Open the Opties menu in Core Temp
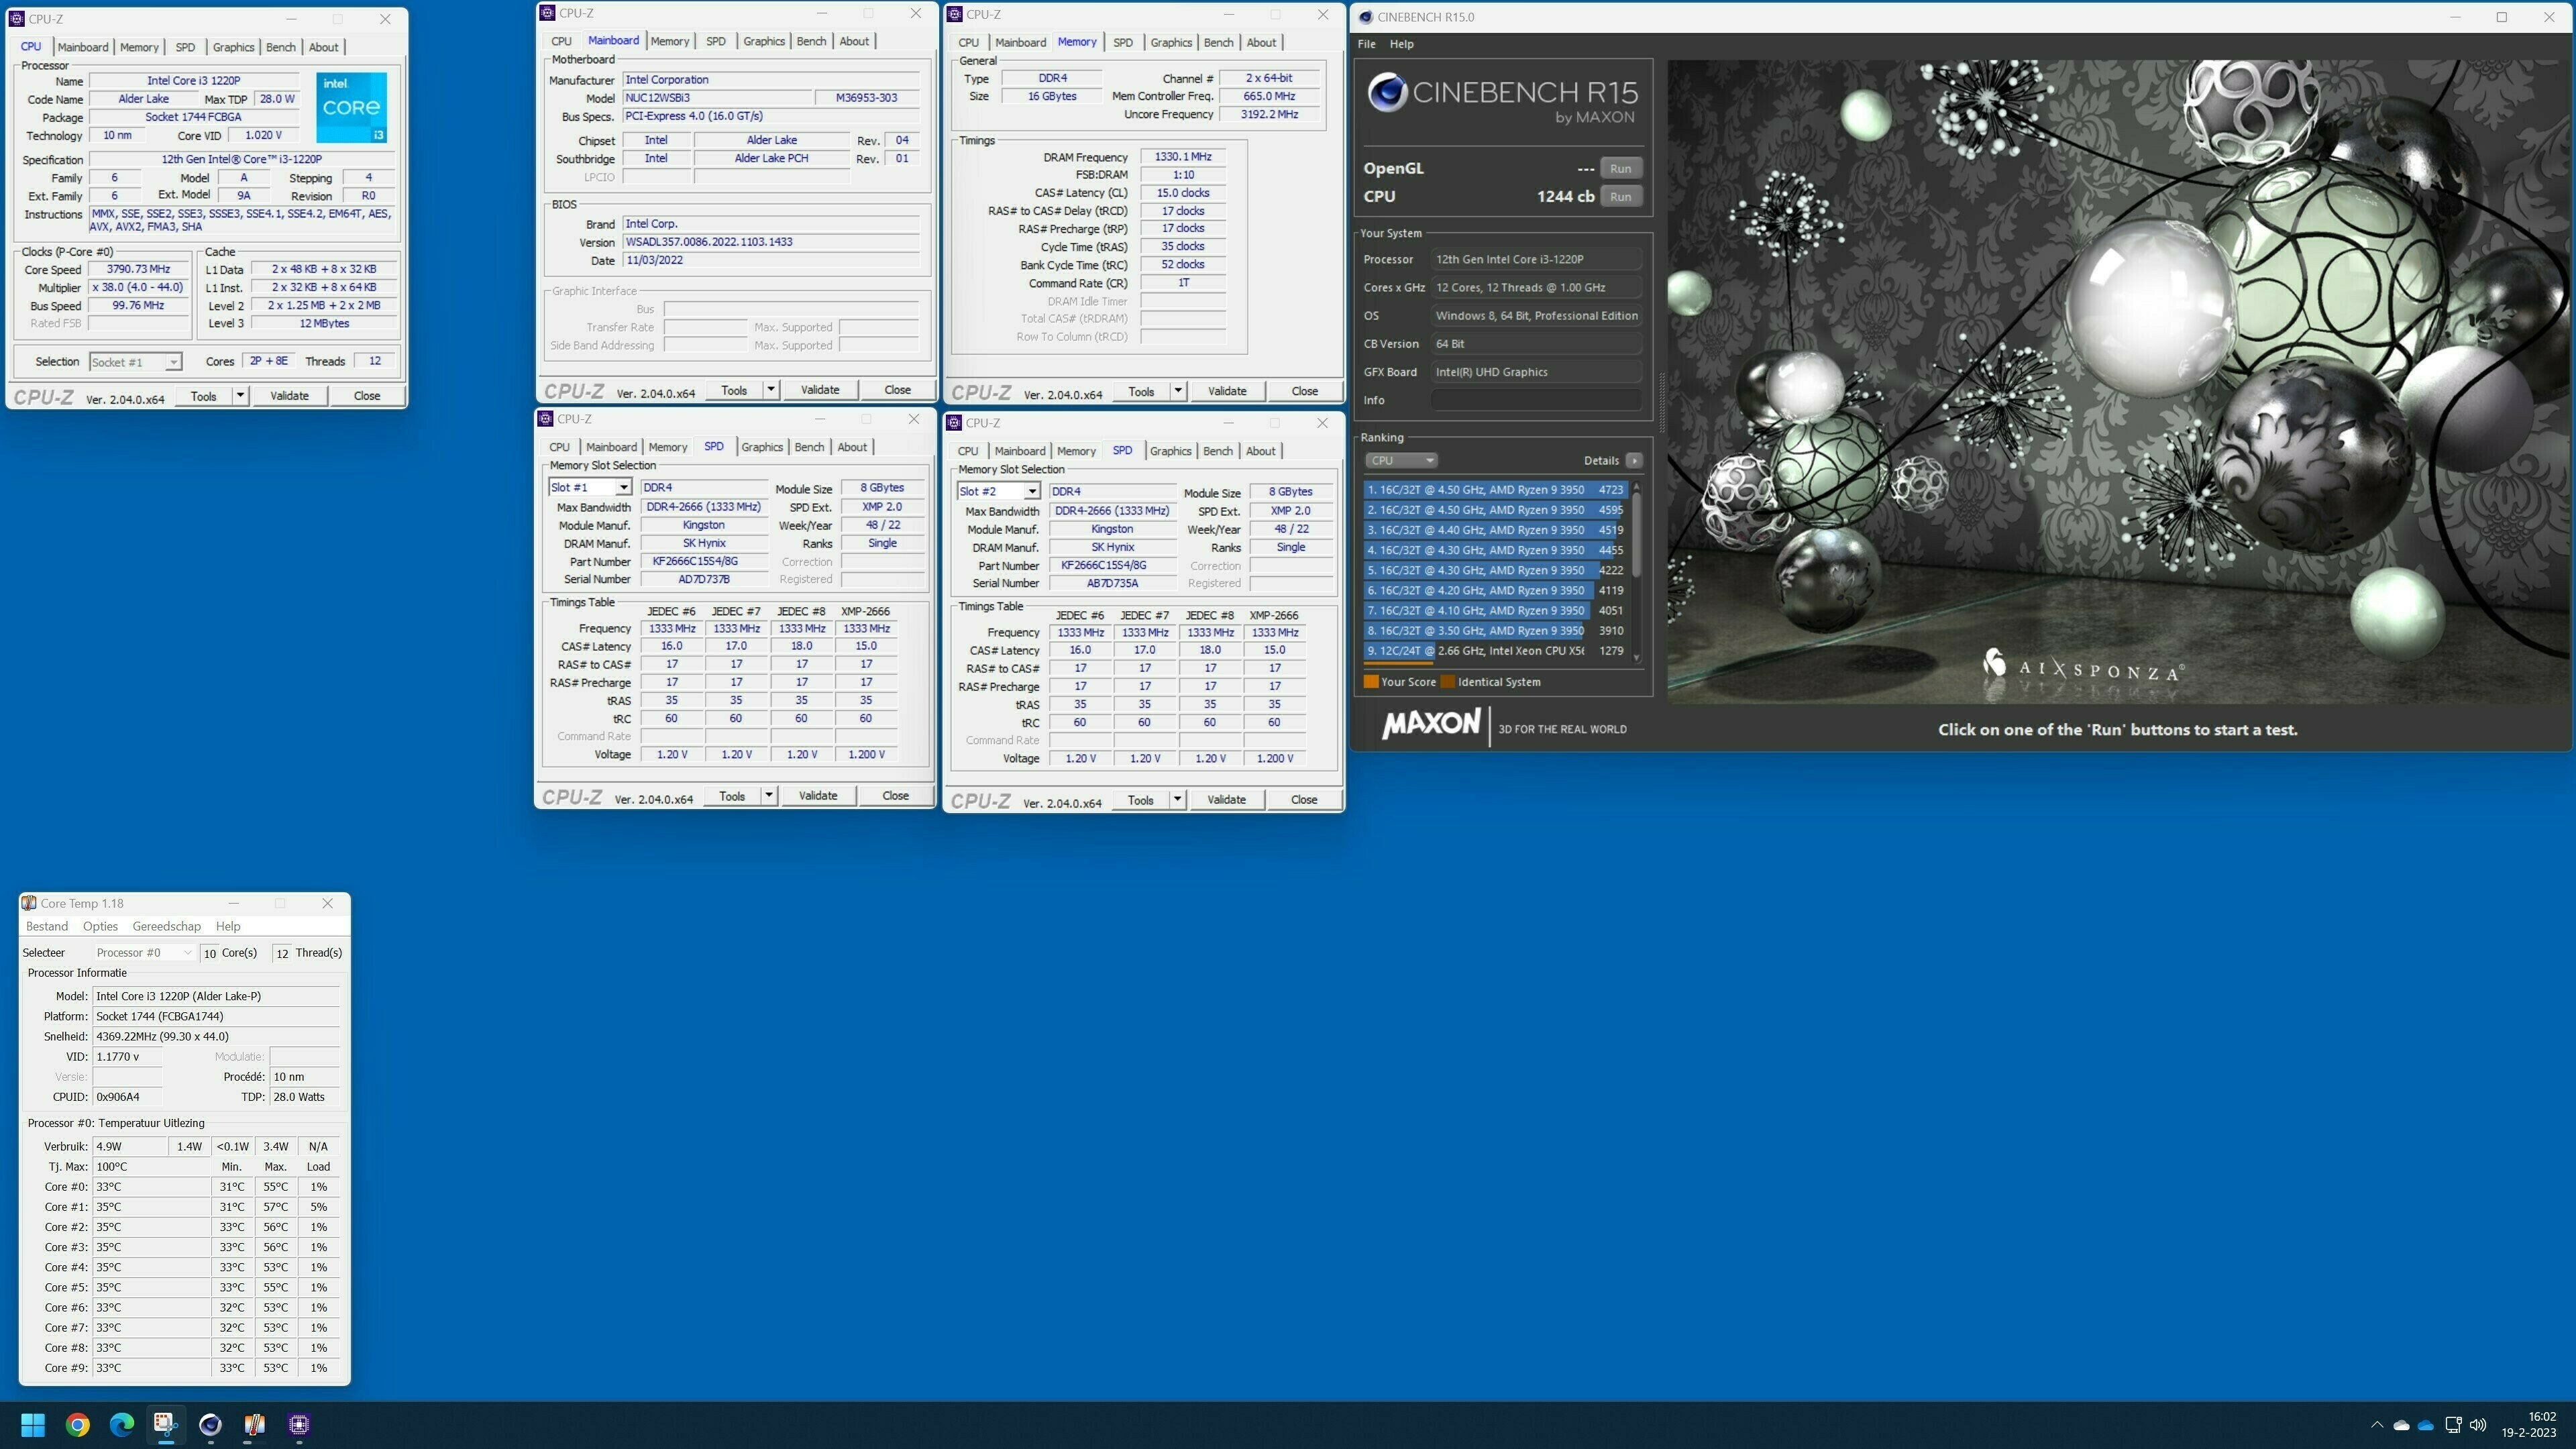Viewport: 2576px width, 1449px height. point(100,926)
